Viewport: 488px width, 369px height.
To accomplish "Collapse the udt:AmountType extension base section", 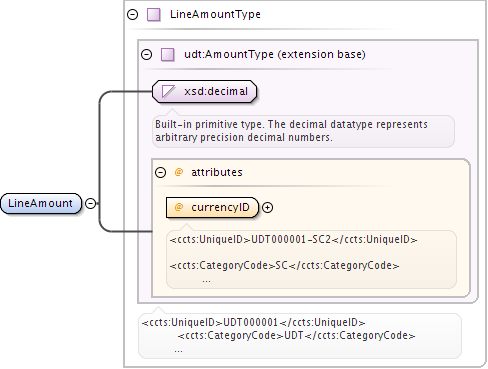I will pos(146,54).
